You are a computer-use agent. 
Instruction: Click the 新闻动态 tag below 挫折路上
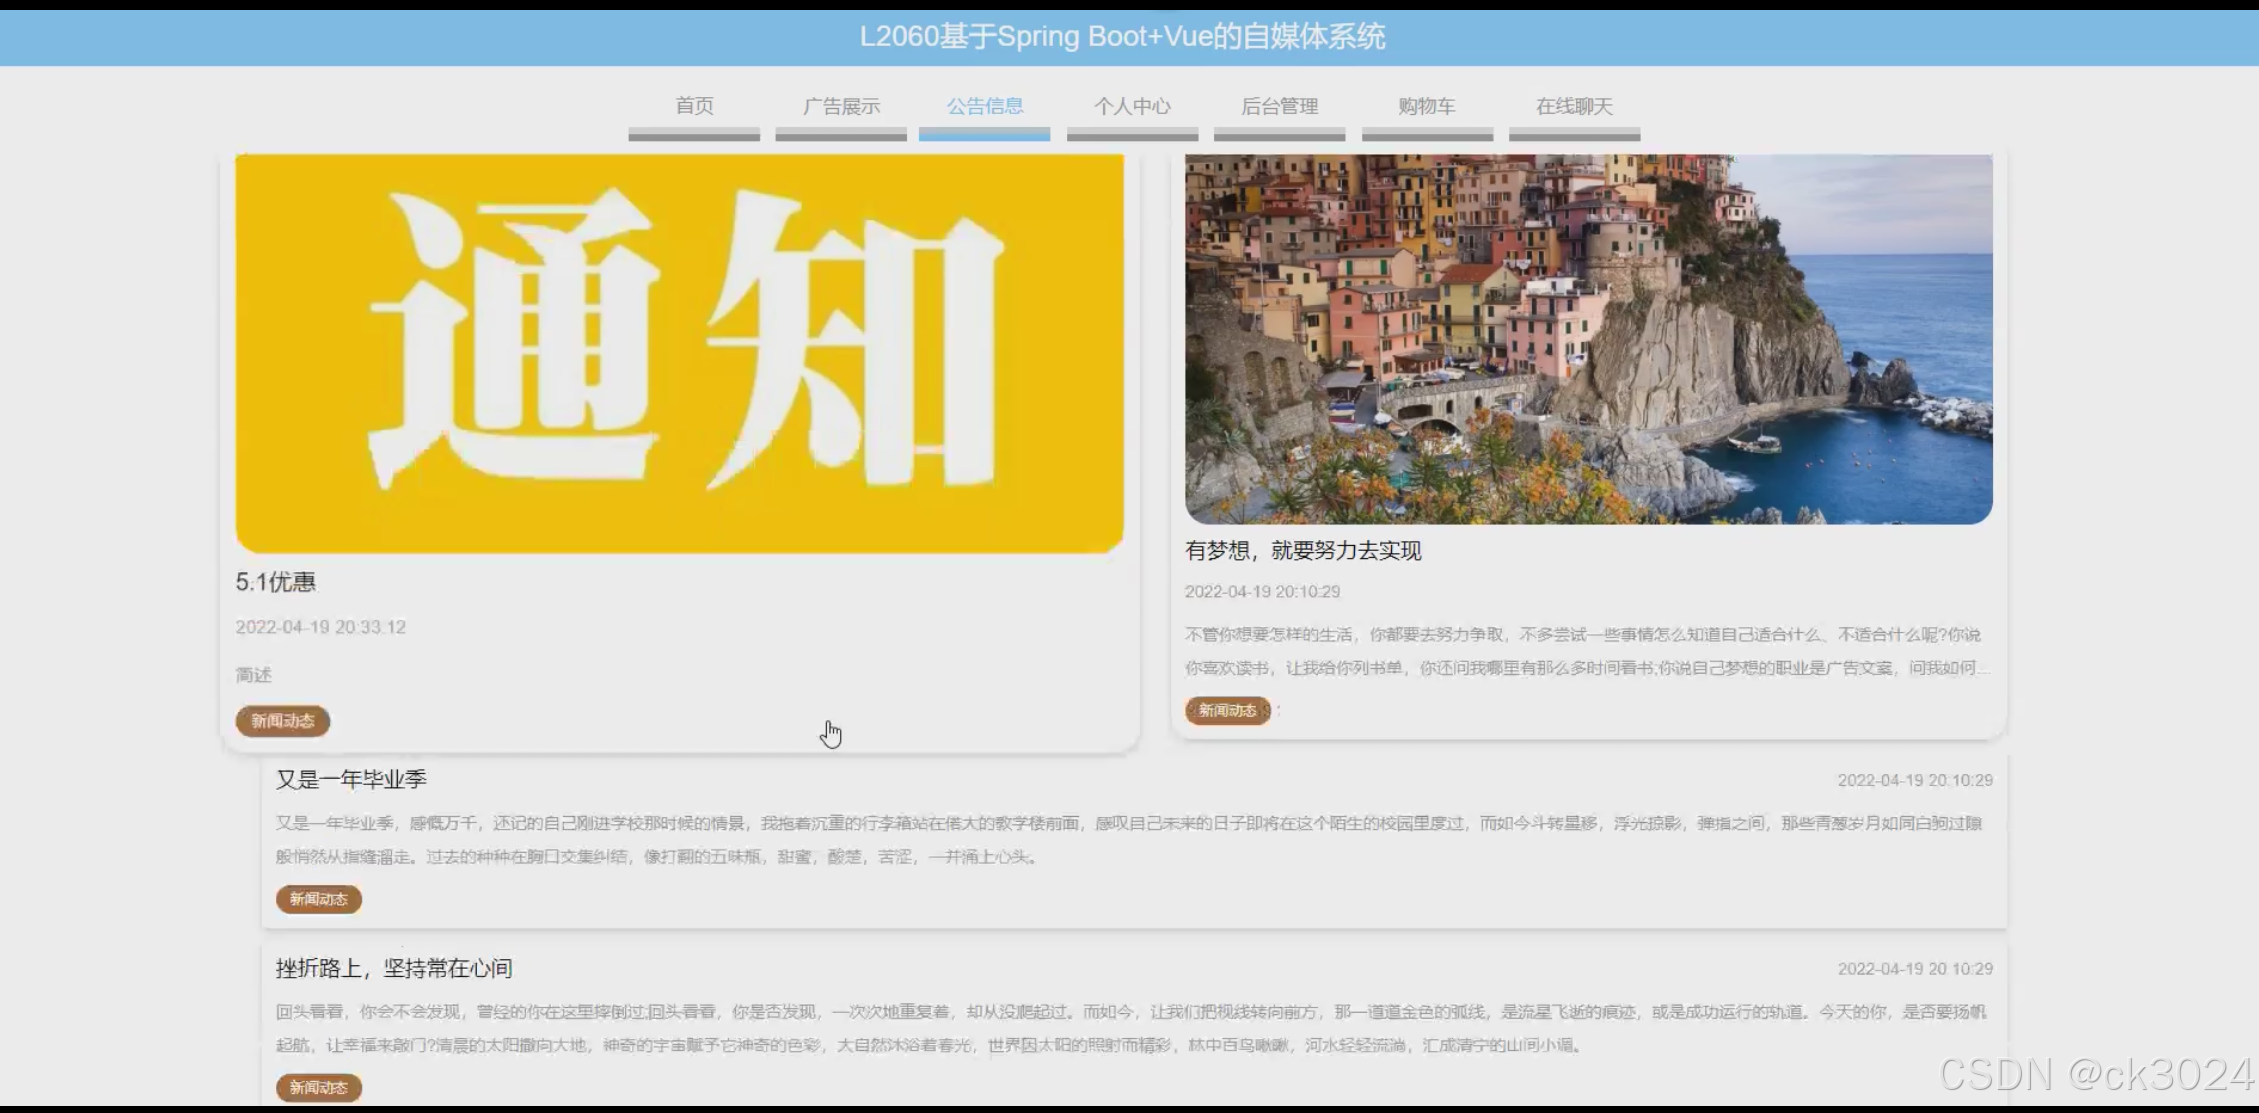(318, 1087)
